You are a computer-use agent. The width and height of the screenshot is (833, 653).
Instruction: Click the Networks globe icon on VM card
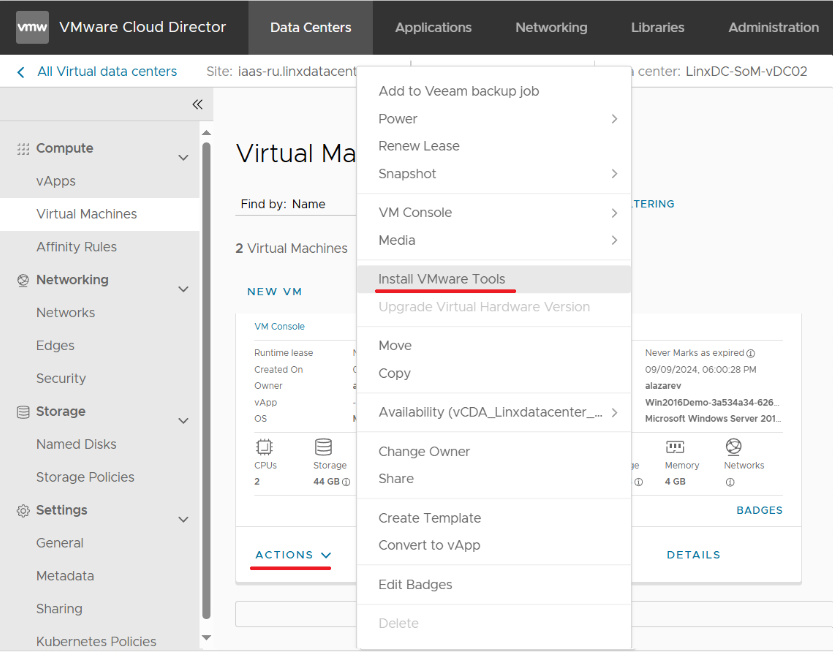[733, 447]
